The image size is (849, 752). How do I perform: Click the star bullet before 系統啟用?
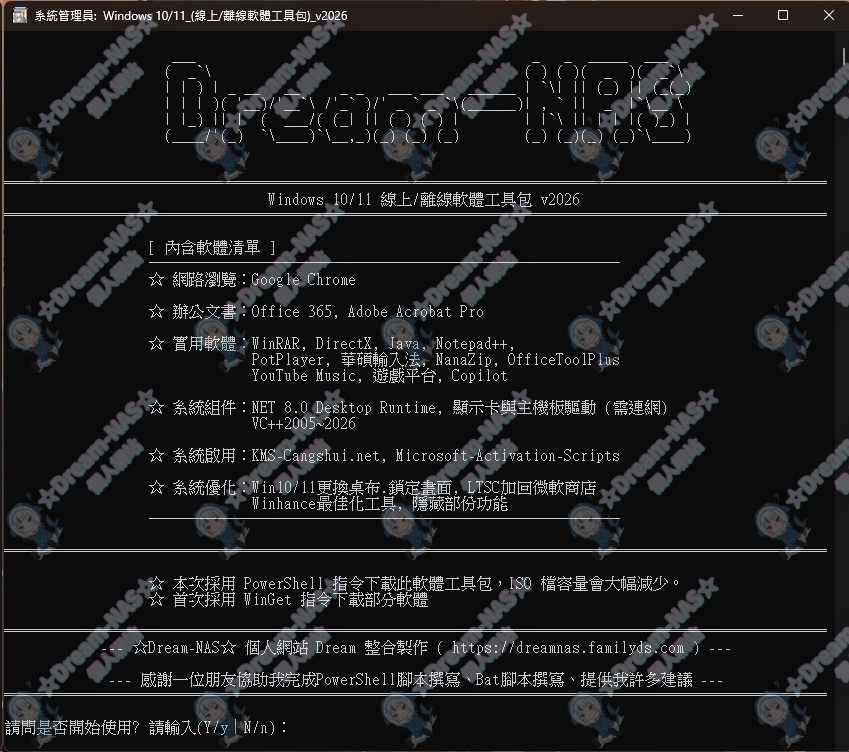156,455
